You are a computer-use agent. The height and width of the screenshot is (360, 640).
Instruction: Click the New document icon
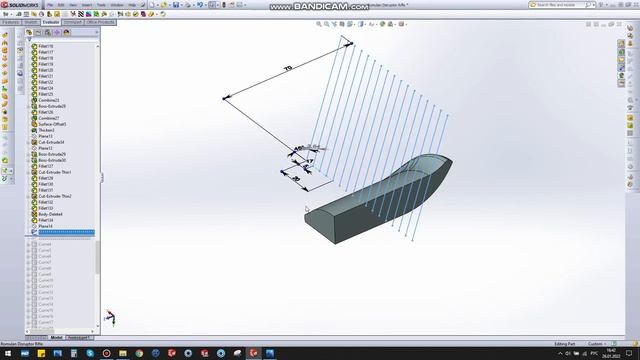tap(152, 5)
